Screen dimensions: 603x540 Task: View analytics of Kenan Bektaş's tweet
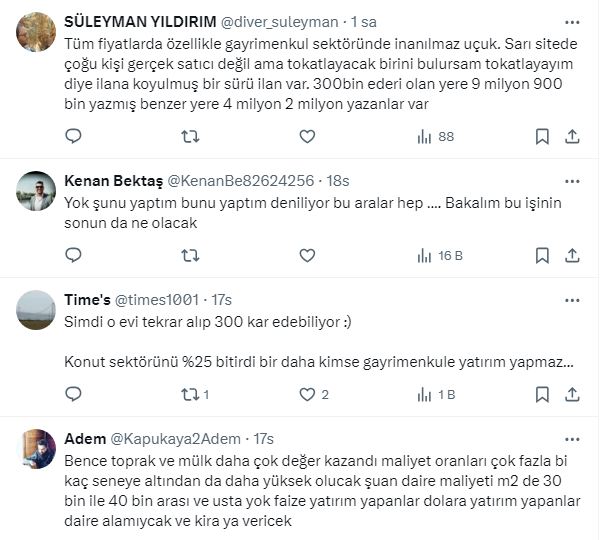[x=436, y=255]
